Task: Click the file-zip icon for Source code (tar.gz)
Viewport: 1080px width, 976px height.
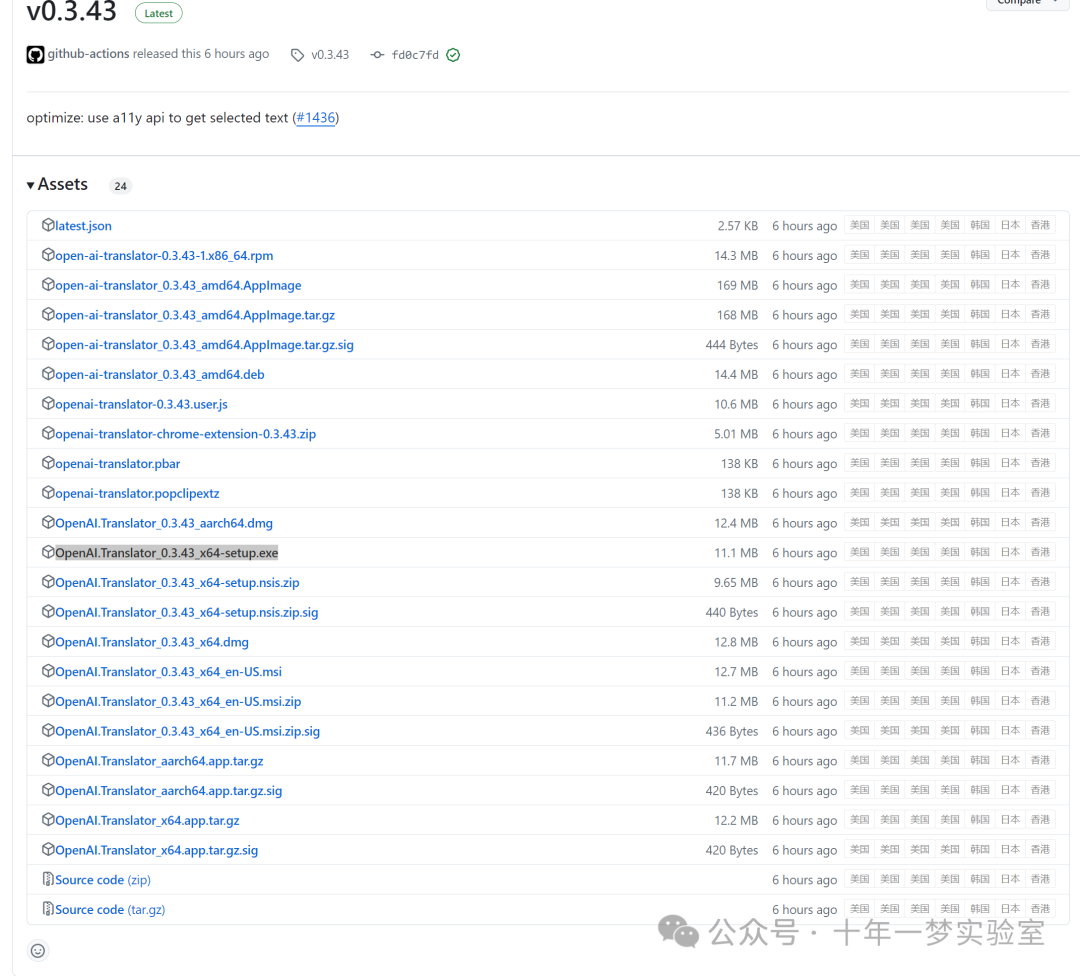Action: [48, 908]
